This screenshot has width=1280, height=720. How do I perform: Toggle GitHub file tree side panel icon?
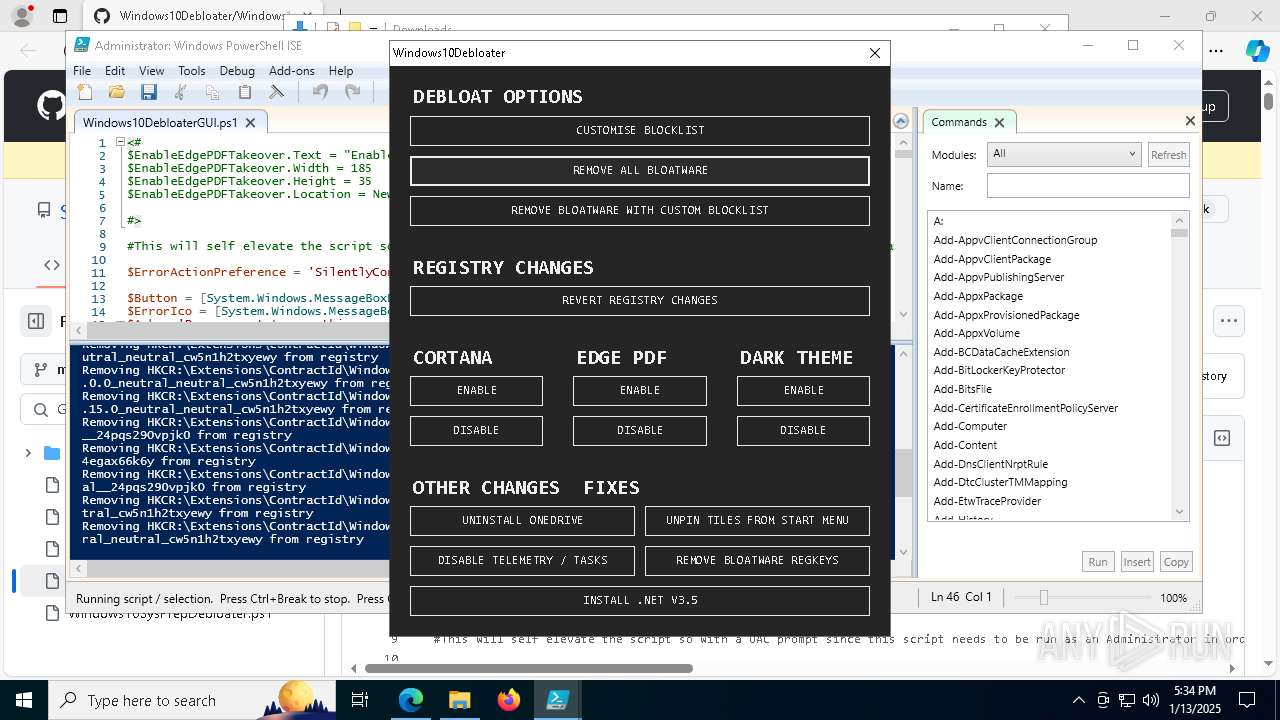click(x=36, y=321)
